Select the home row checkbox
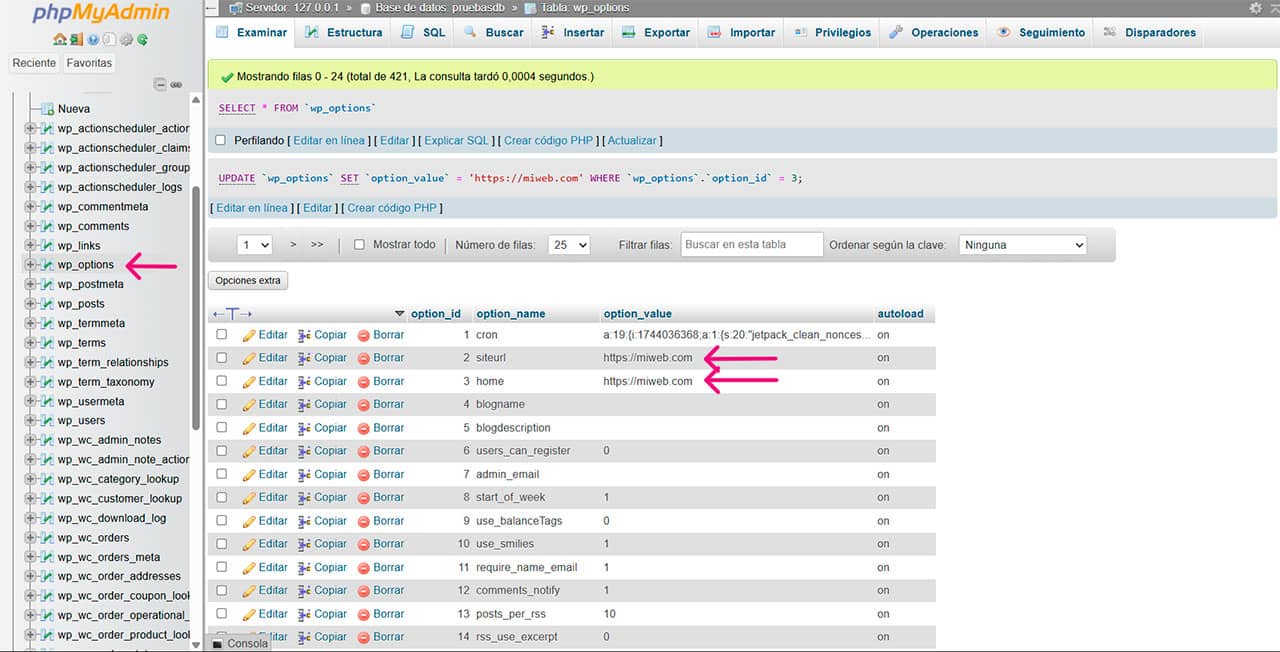Image resolution: width=1280 pixels, height=652 pixels. (x=222, y=382)
